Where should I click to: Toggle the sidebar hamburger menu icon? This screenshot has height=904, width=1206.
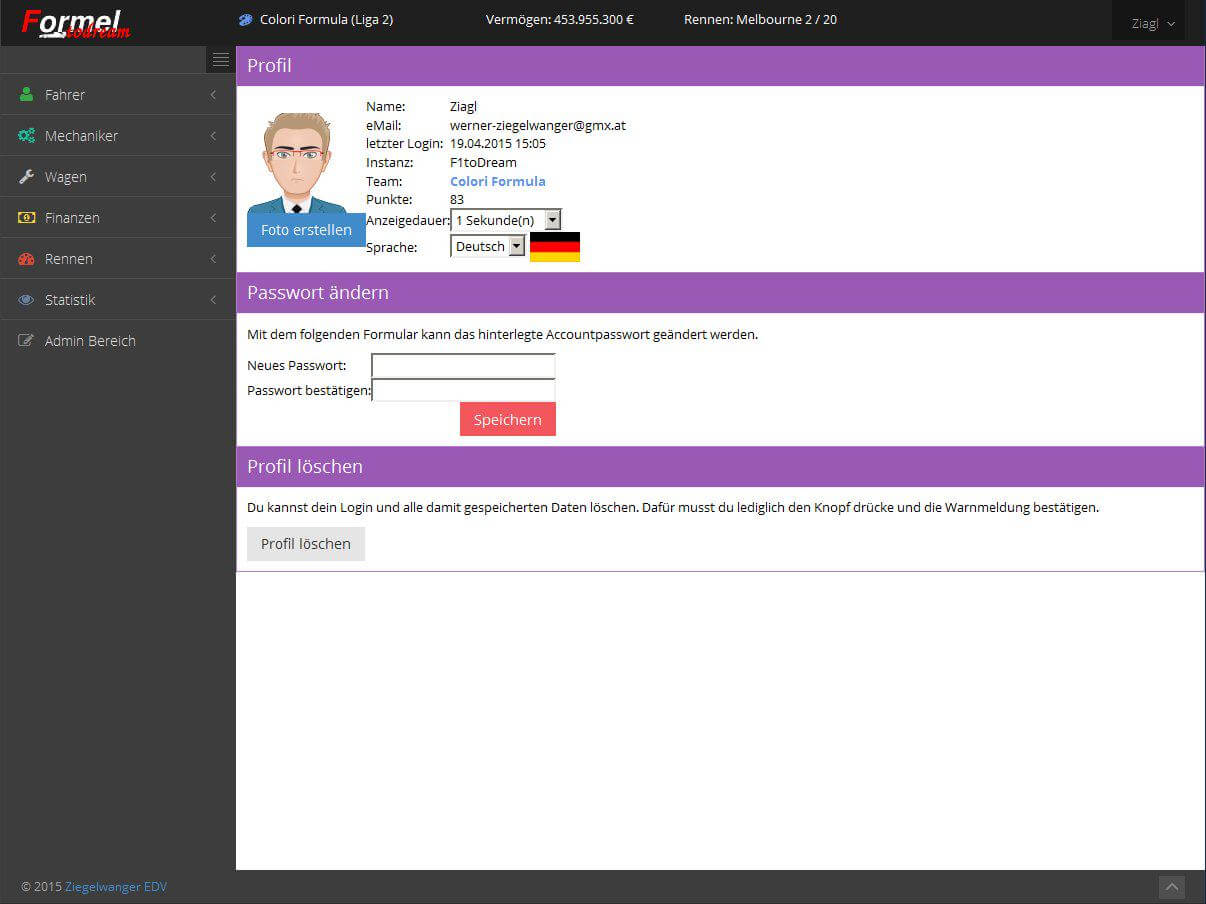click(x=221, y=60)
